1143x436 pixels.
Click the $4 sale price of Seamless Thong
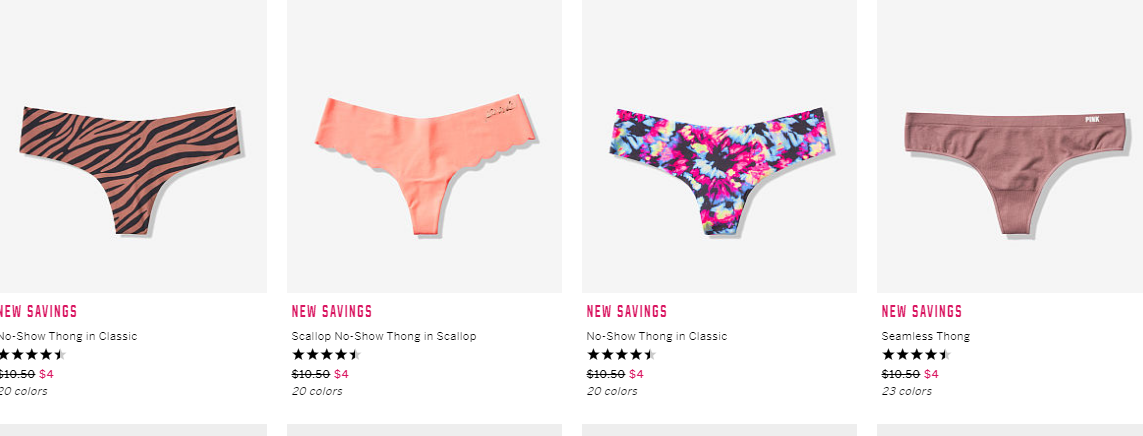tap(931, 374)
